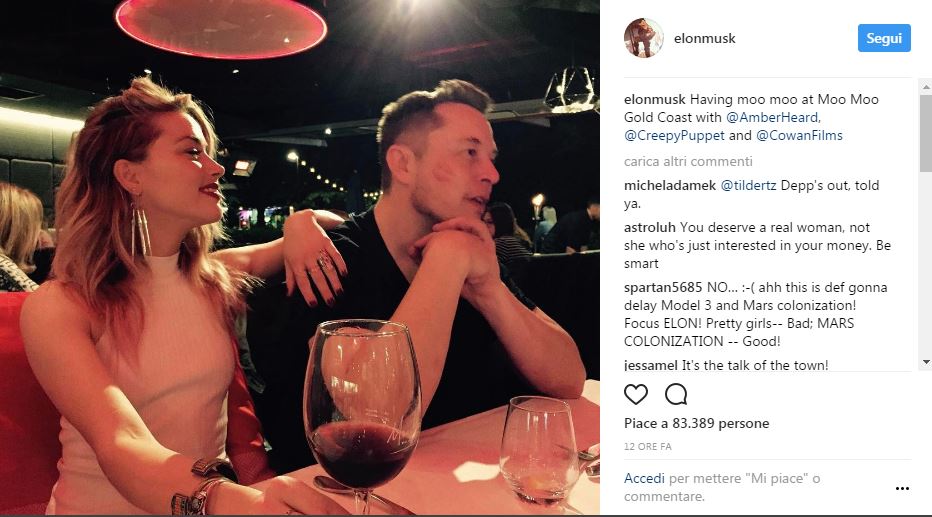View the "Piace a 83.389 persone" likes list
The height and width of the screenshot is (517, 932).
click(x=697, y=423)
